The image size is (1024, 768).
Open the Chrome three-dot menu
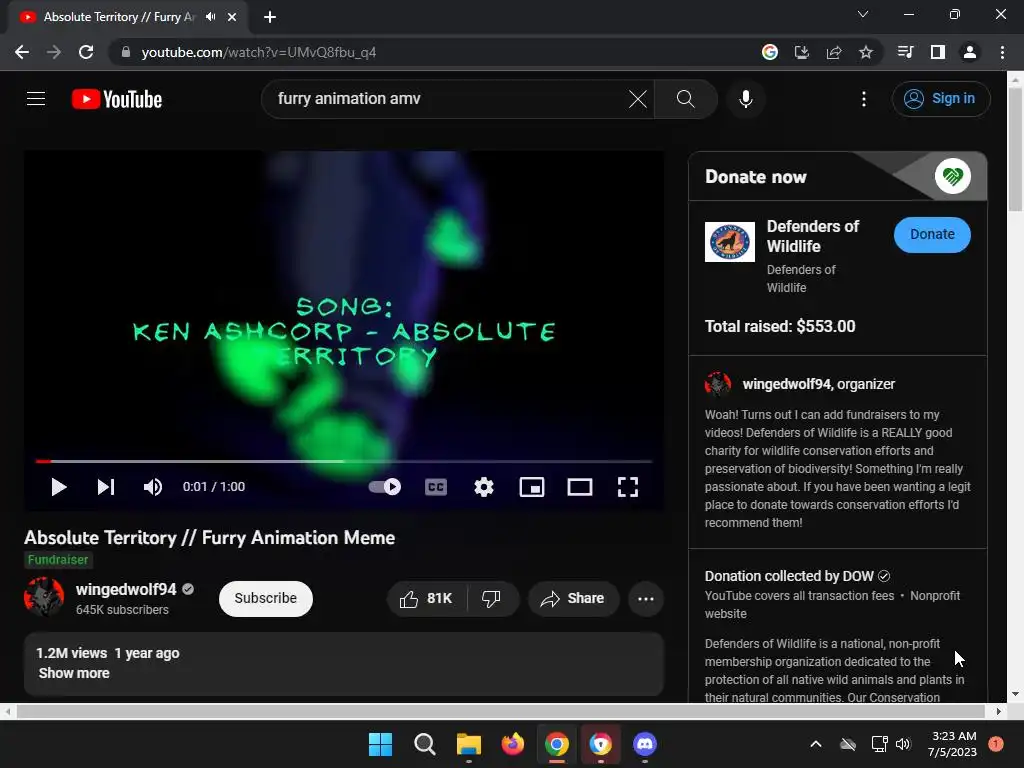pos(1002,52)
